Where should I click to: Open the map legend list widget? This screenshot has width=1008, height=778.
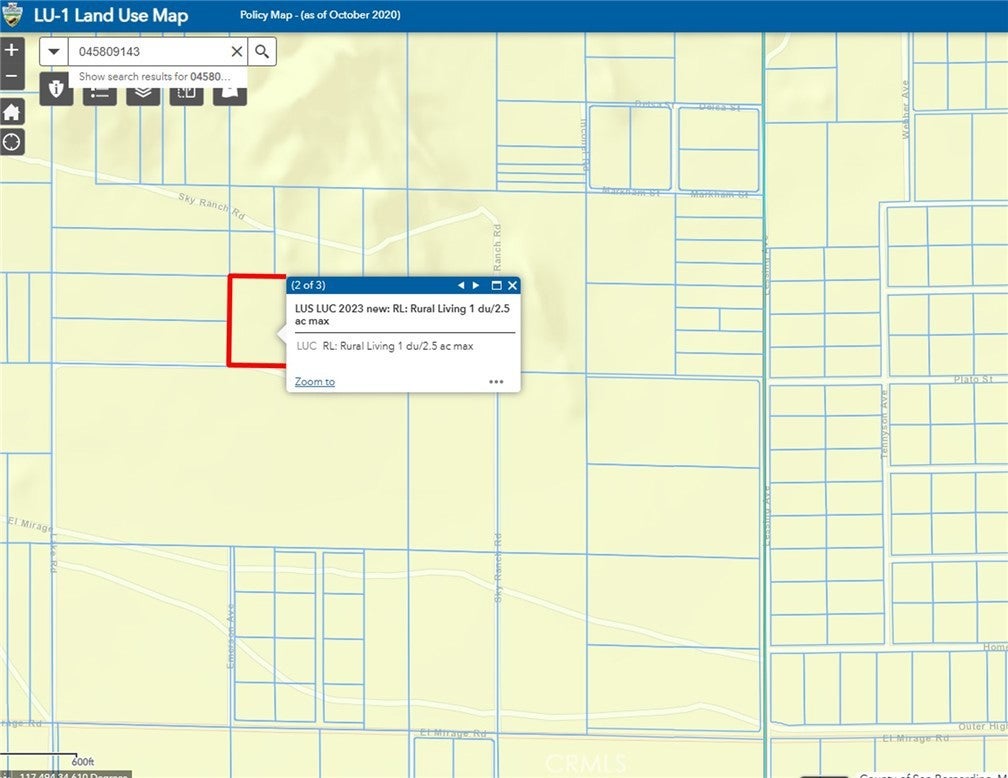(x=100, y=92)
